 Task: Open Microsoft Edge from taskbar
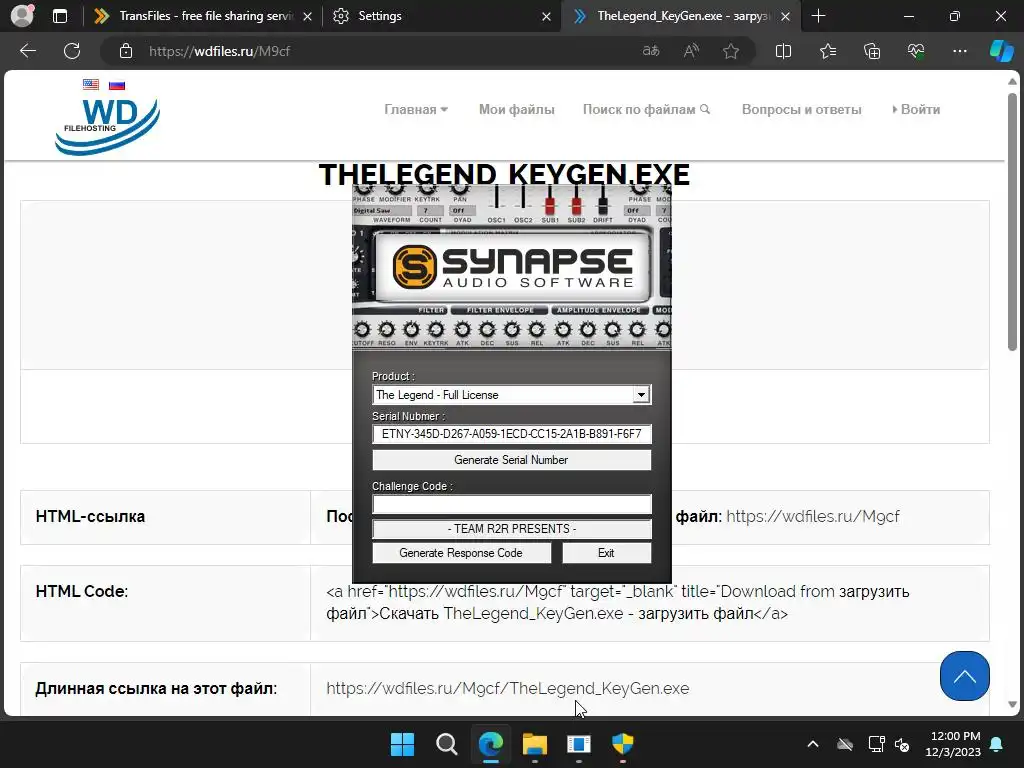tap(490, 744)
